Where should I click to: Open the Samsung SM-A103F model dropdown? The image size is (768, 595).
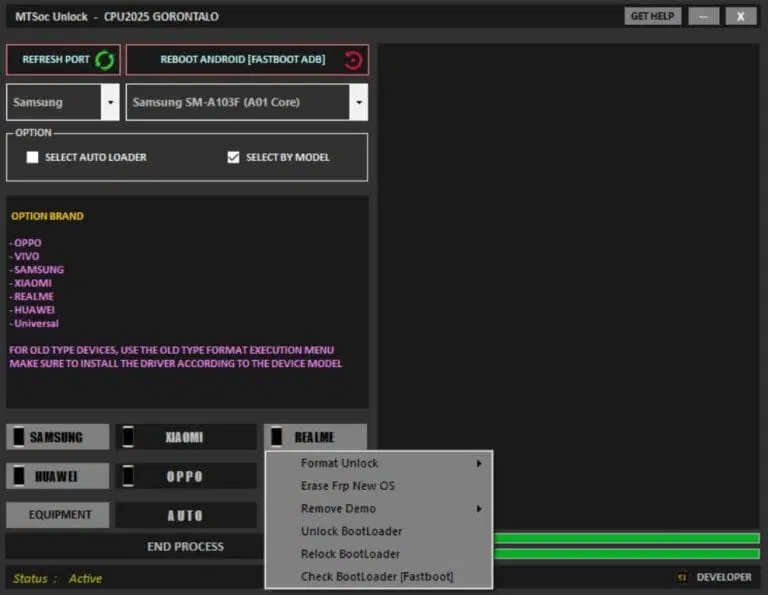tap(357, 102)
